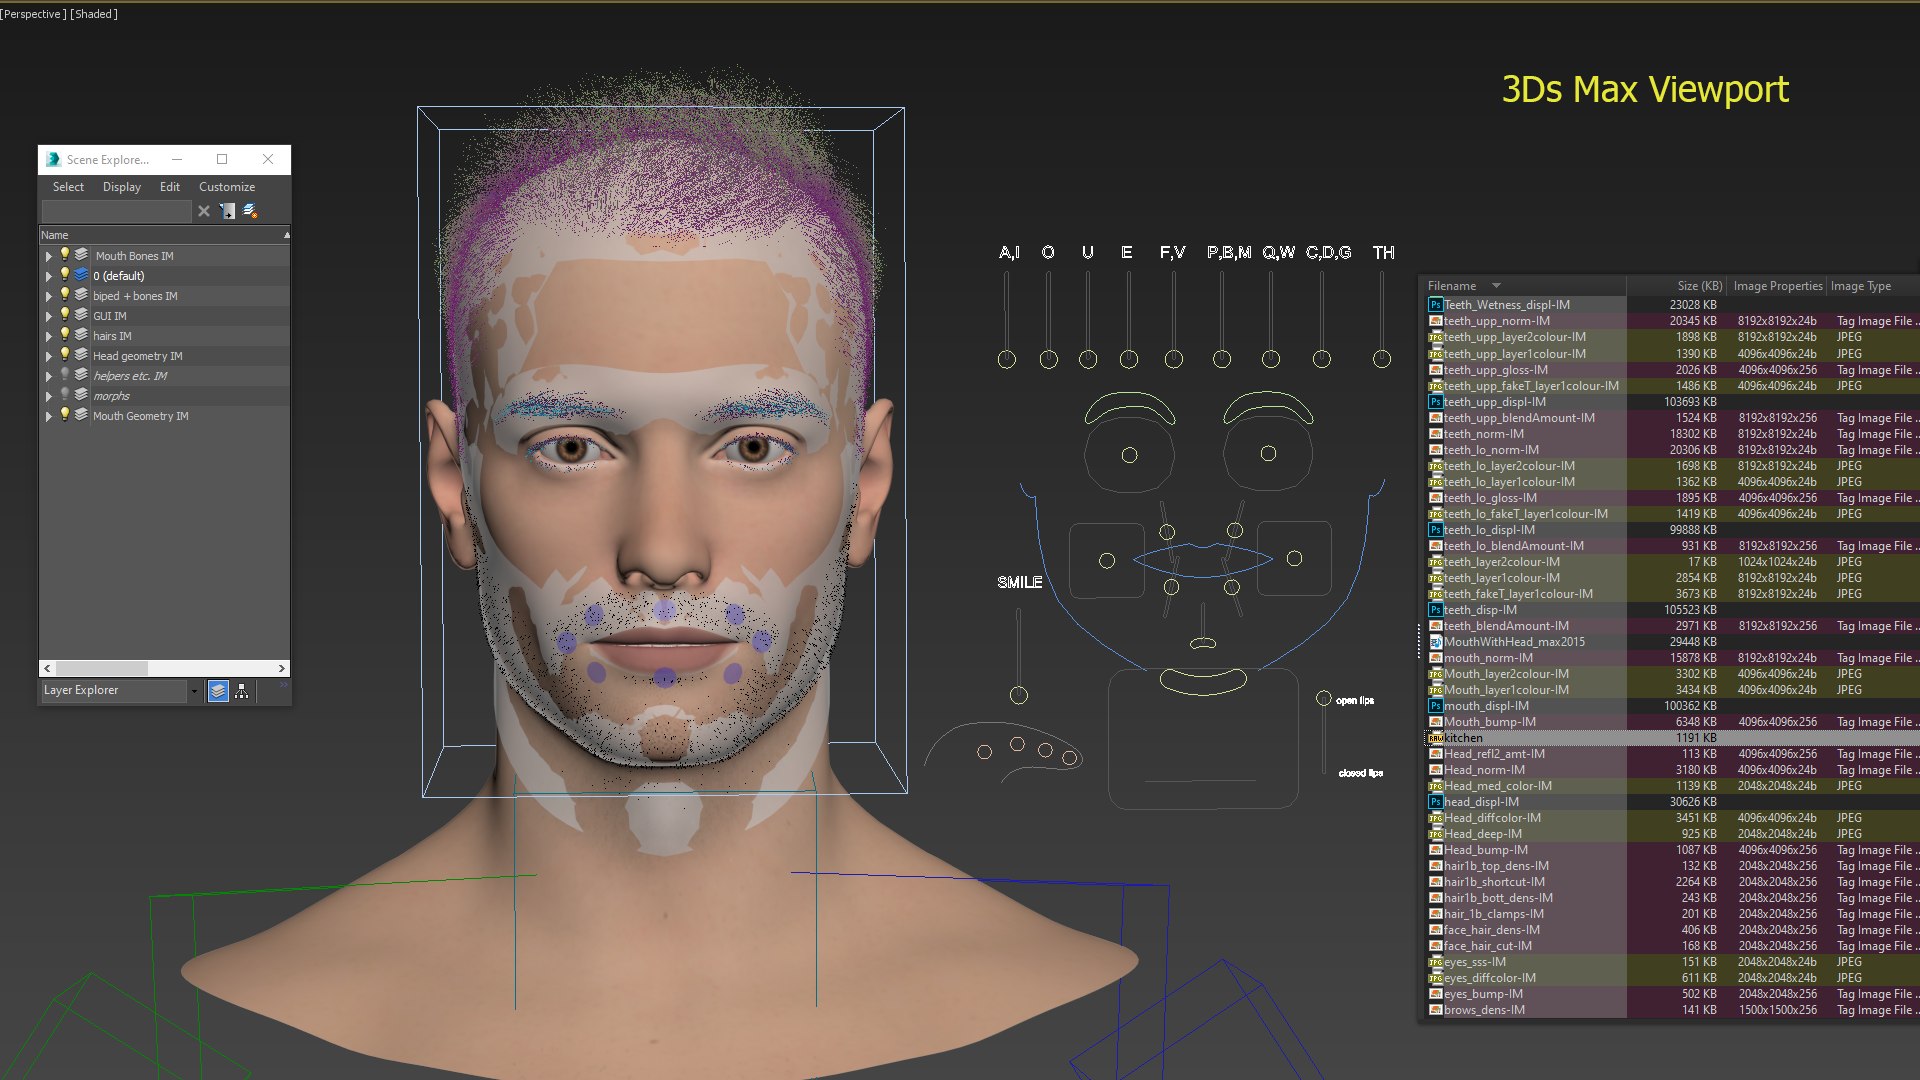
Task: Open the Edit menu in Scene Explorer
Action: point(170,187)
